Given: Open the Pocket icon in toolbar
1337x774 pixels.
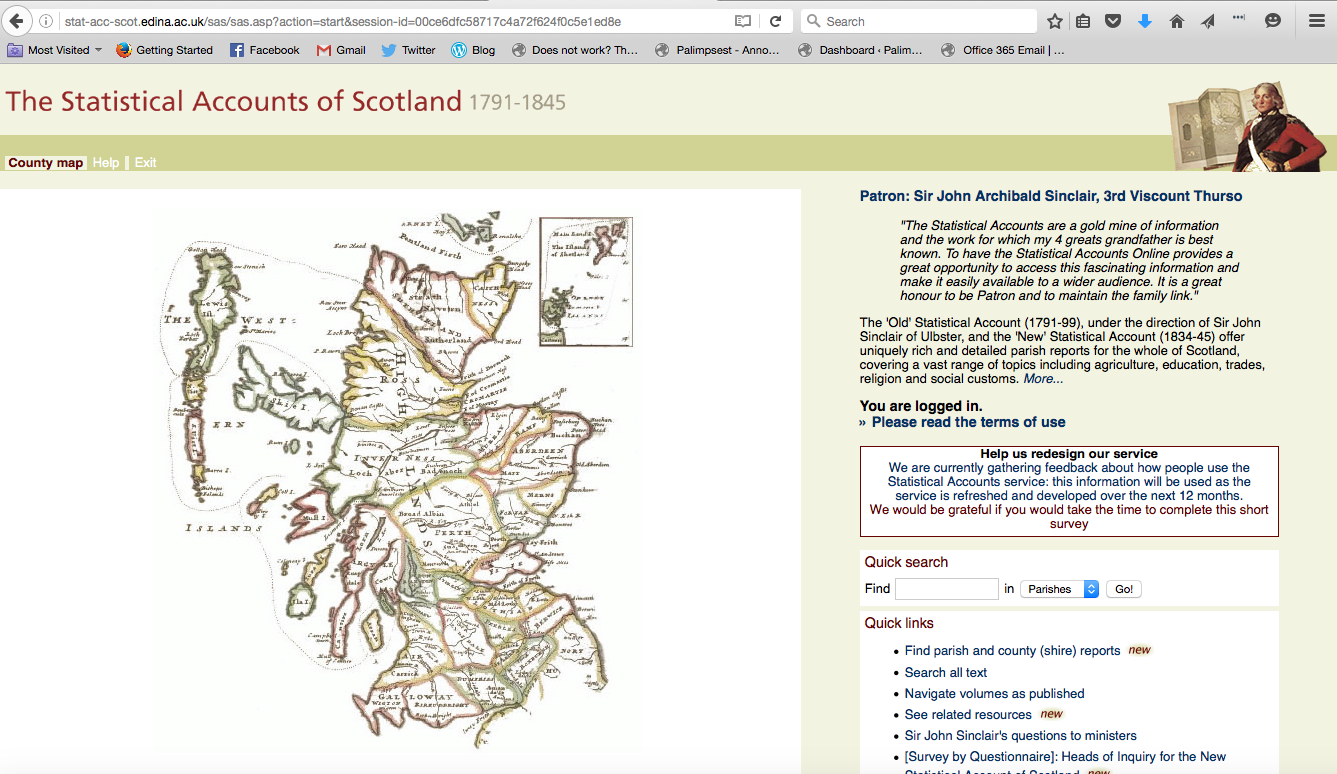Looking at the screenshot, I should pyautogui.click(x=1113, y=21).
